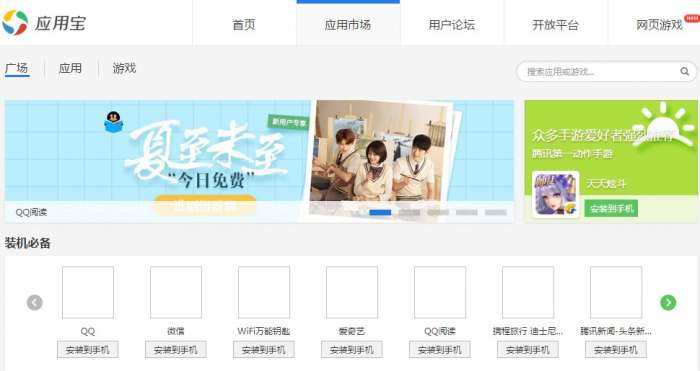Open the 爱奇艺 app icon
The width and height of the screenshot is (700, 371).
(x=352, y=292)
